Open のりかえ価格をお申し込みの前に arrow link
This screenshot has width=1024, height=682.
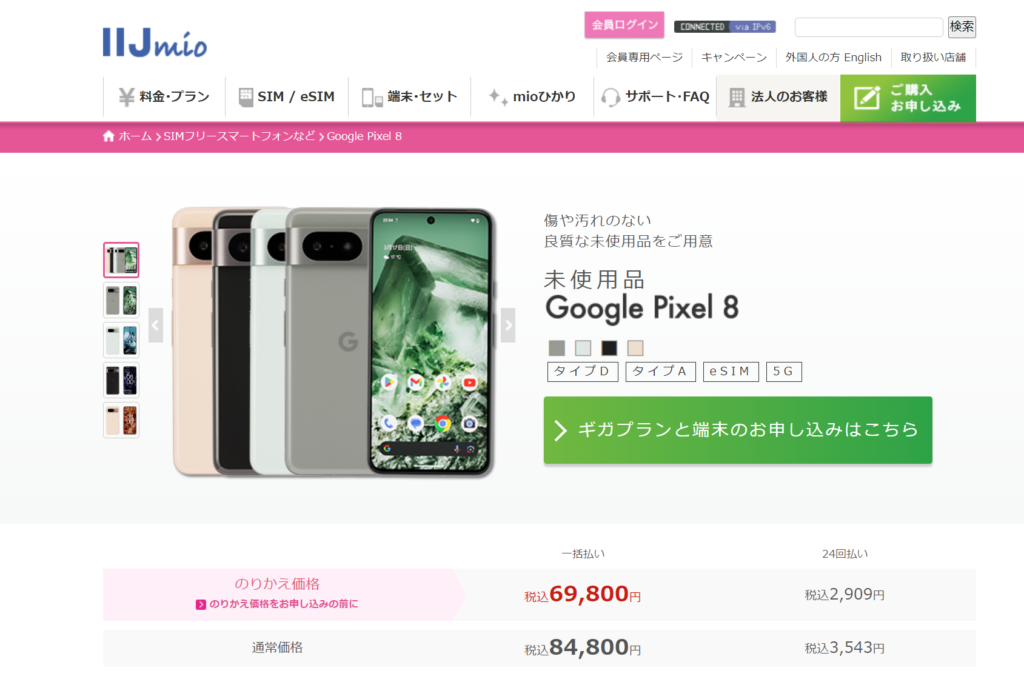pyautogui.click(x=277, y=604)
